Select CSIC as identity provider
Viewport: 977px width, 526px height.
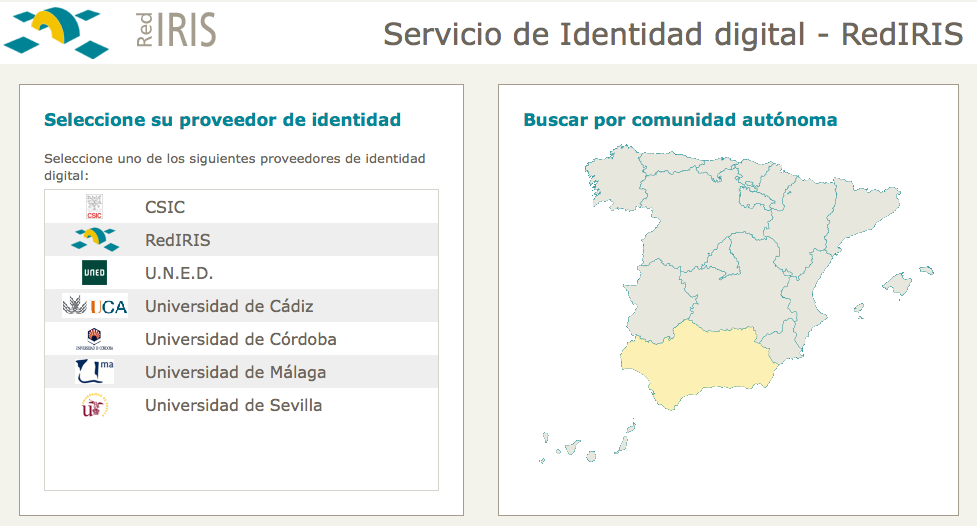(x=241, y=206)
